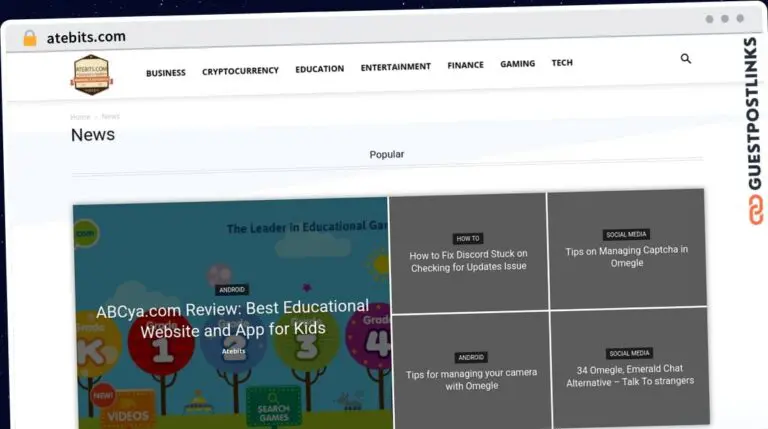This screenshot has height=429, width=768.
Task: Open the Tech menu item
Action: 562,63
